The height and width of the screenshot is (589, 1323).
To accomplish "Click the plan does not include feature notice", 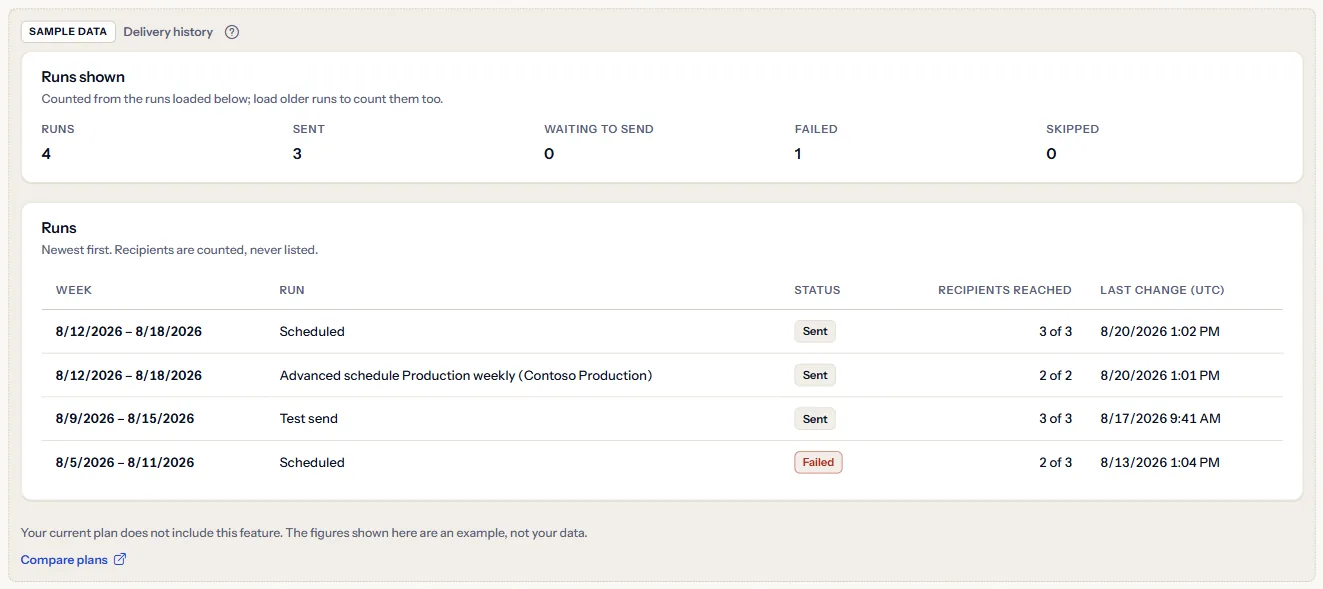I will [304, 533].
